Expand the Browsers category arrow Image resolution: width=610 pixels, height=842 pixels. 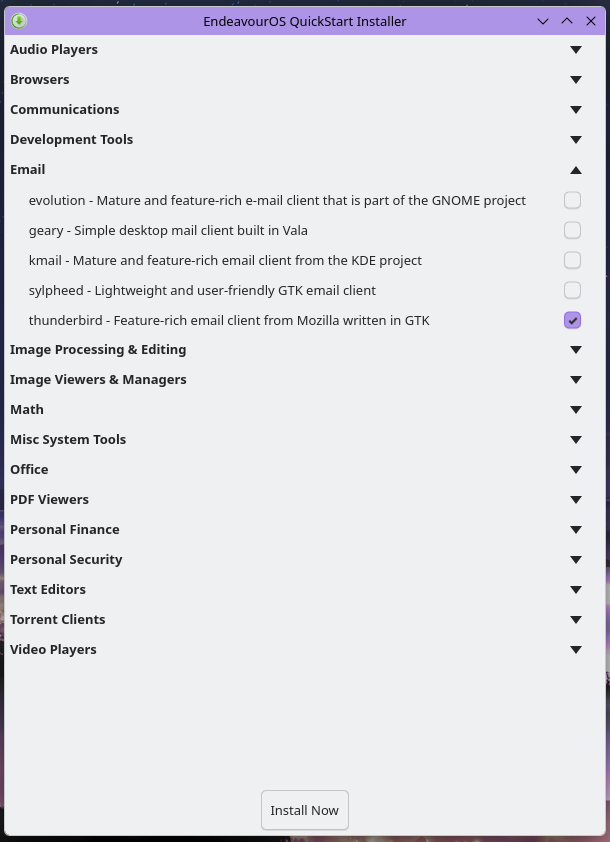pos(576,79)
